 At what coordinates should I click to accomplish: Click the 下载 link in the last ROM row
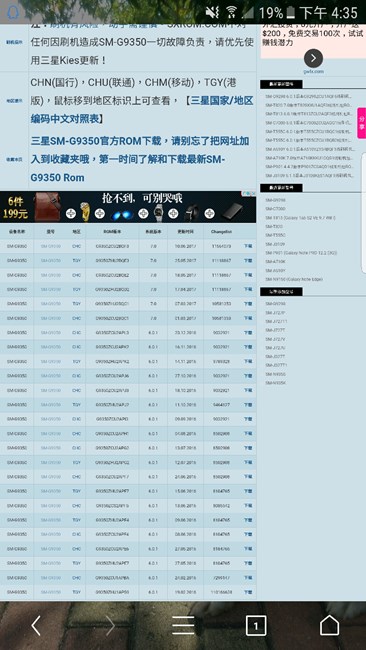click(x=248, y=592)
